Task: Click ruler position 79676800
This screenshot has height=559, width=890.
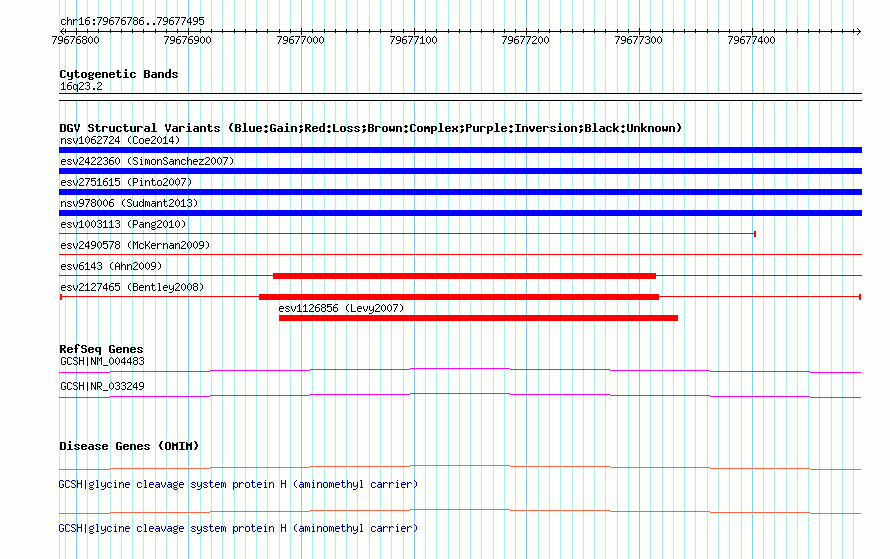Action: (x=75, y=40)
